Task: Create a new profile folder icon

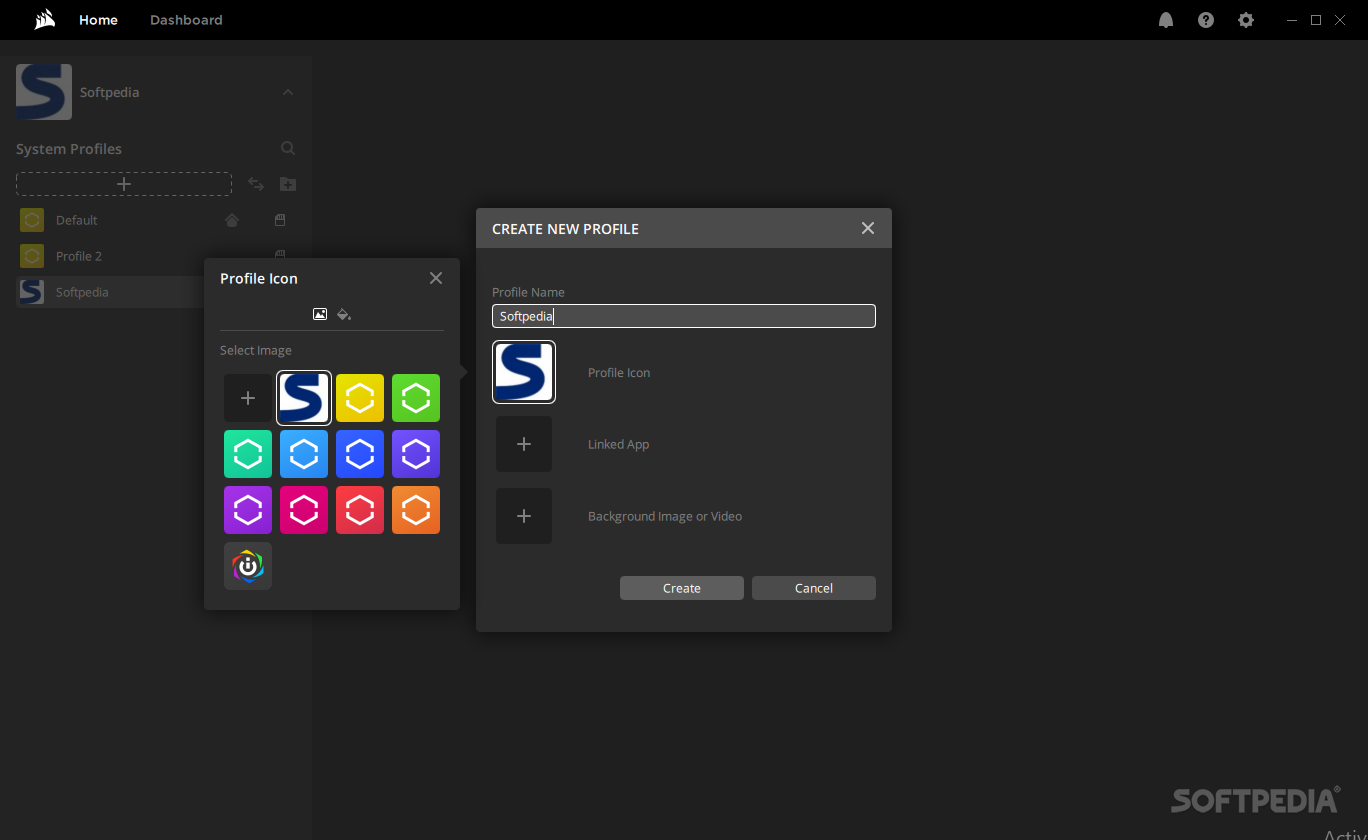Action: tap(288, 184)
